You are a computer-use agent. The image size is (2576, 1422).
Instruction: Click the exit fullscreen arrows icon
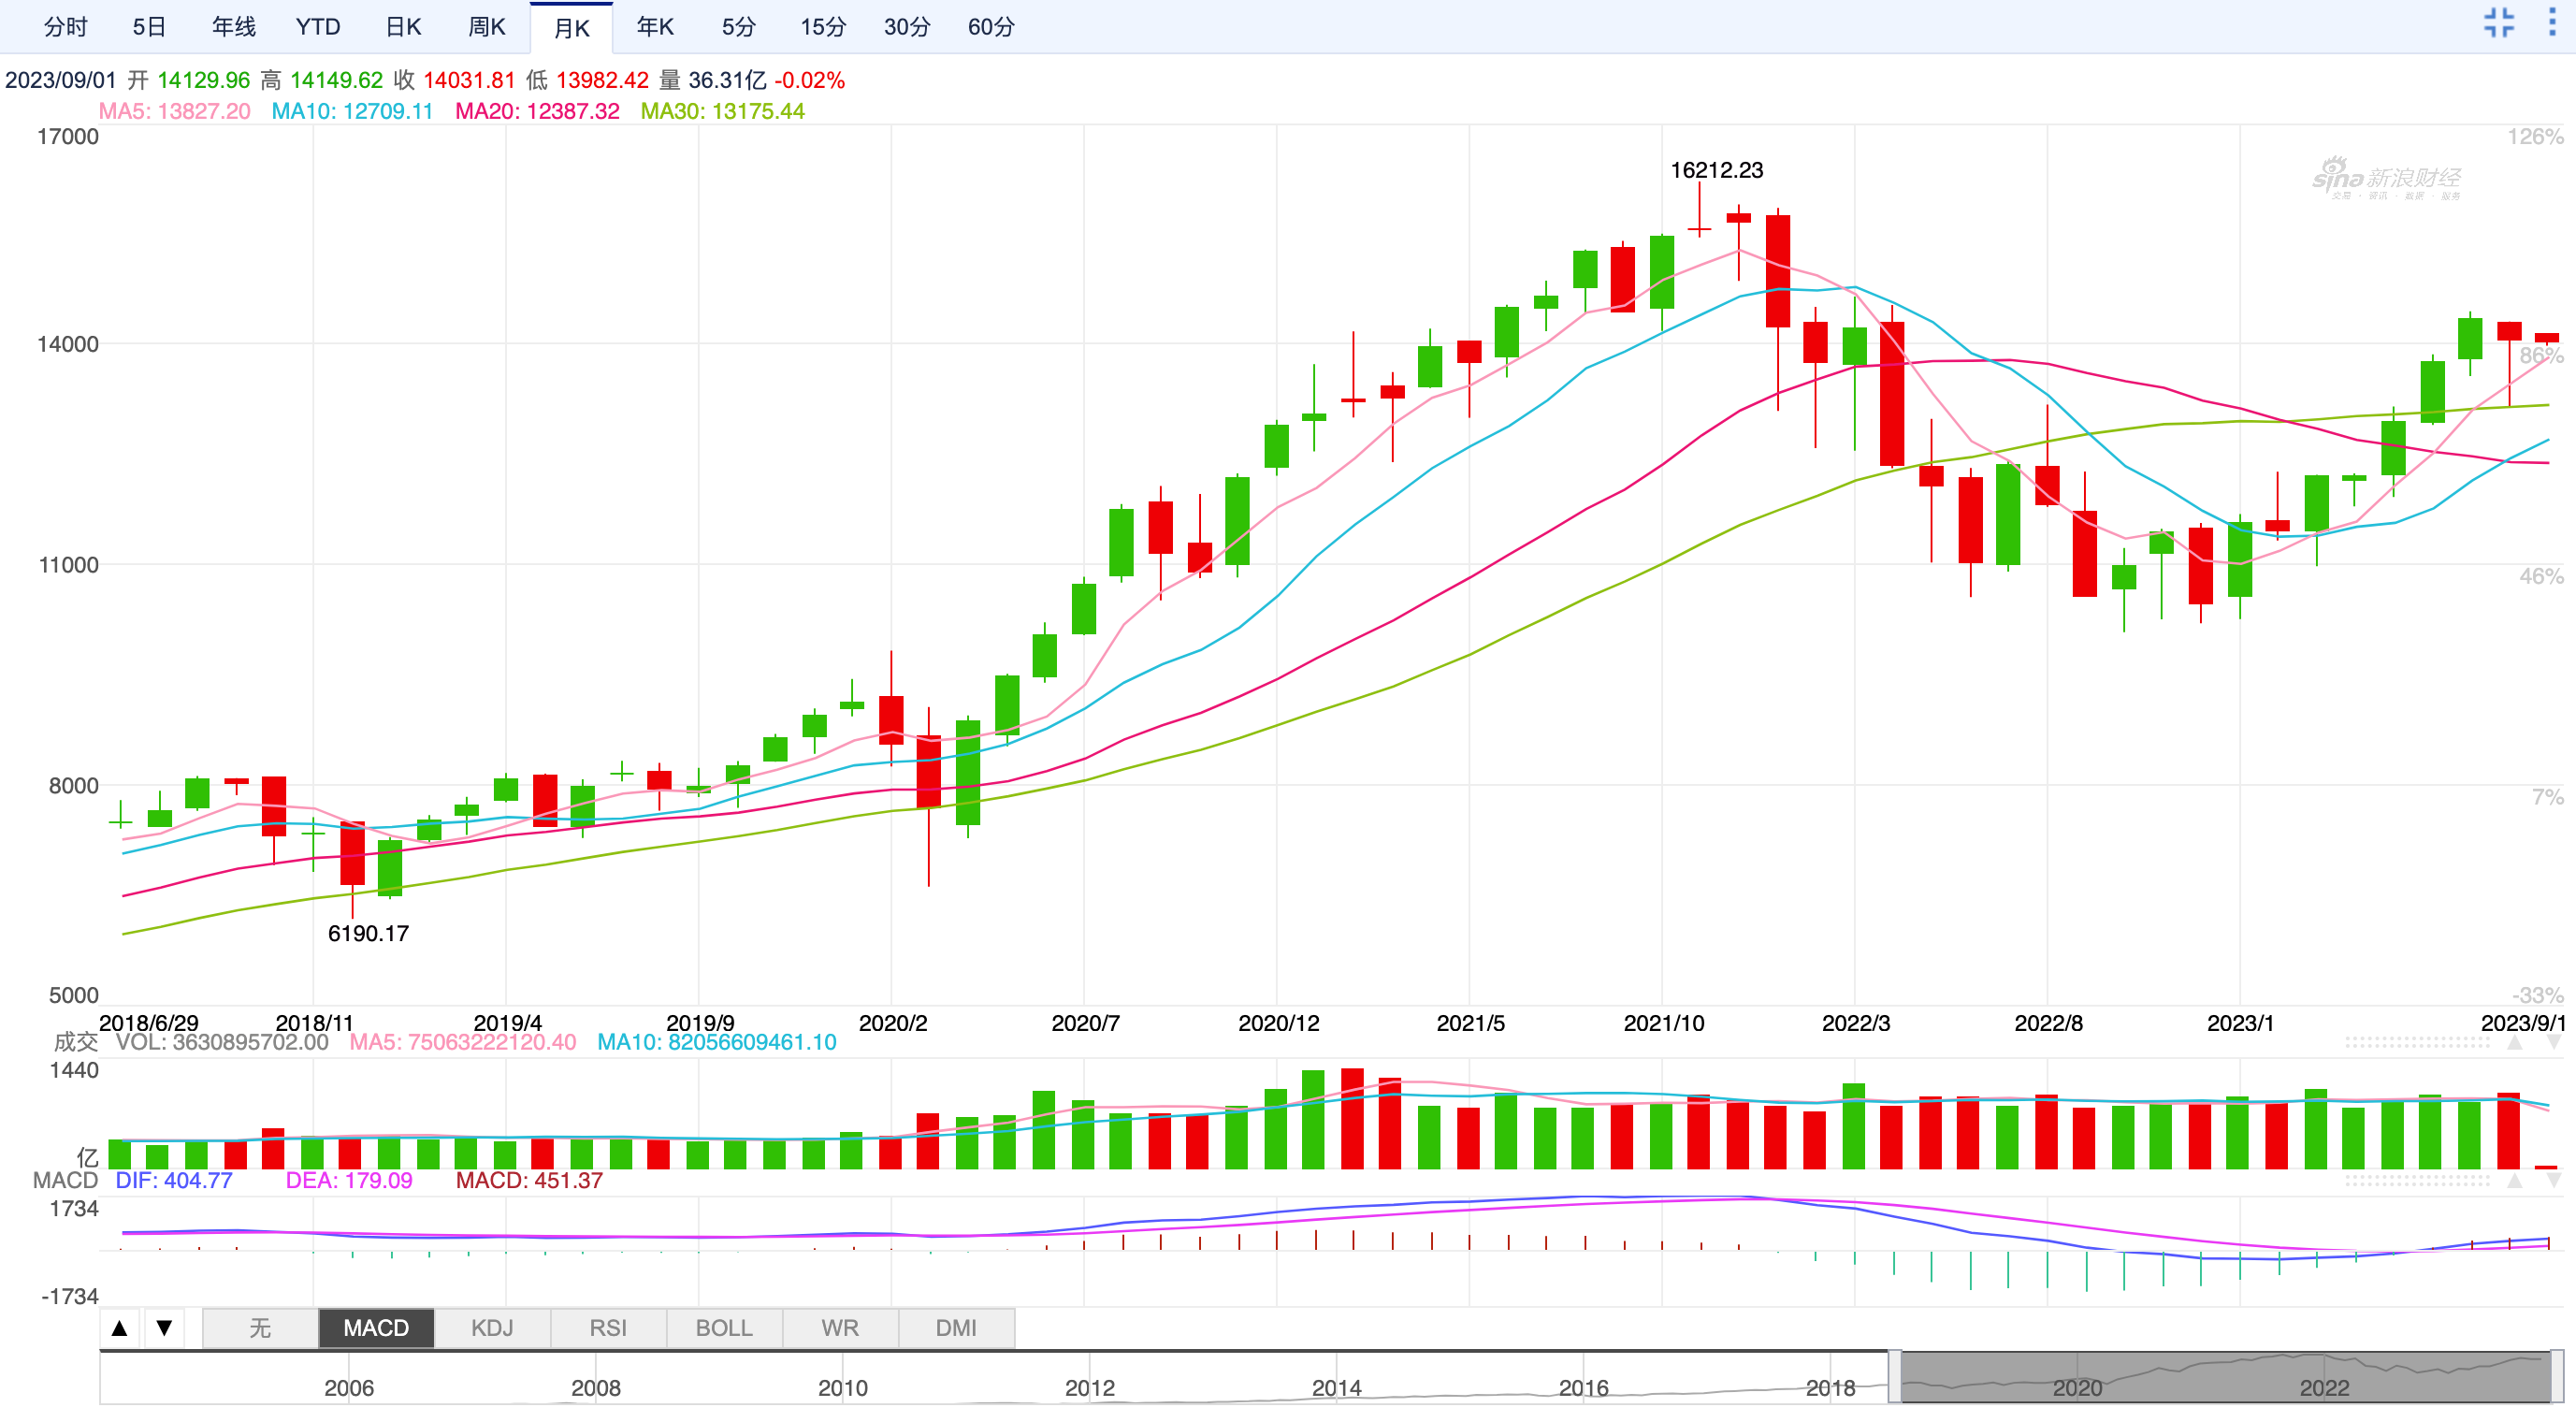(x=2498, y=23)
